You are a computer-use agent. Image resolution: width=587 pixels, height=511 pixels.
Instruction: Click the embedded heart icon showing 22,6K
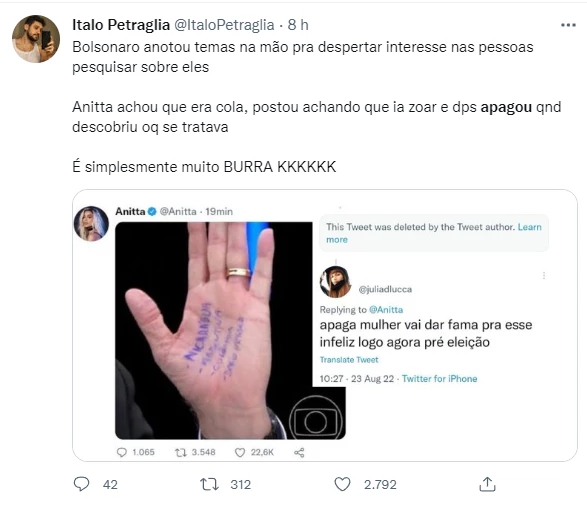coord(240,452)
